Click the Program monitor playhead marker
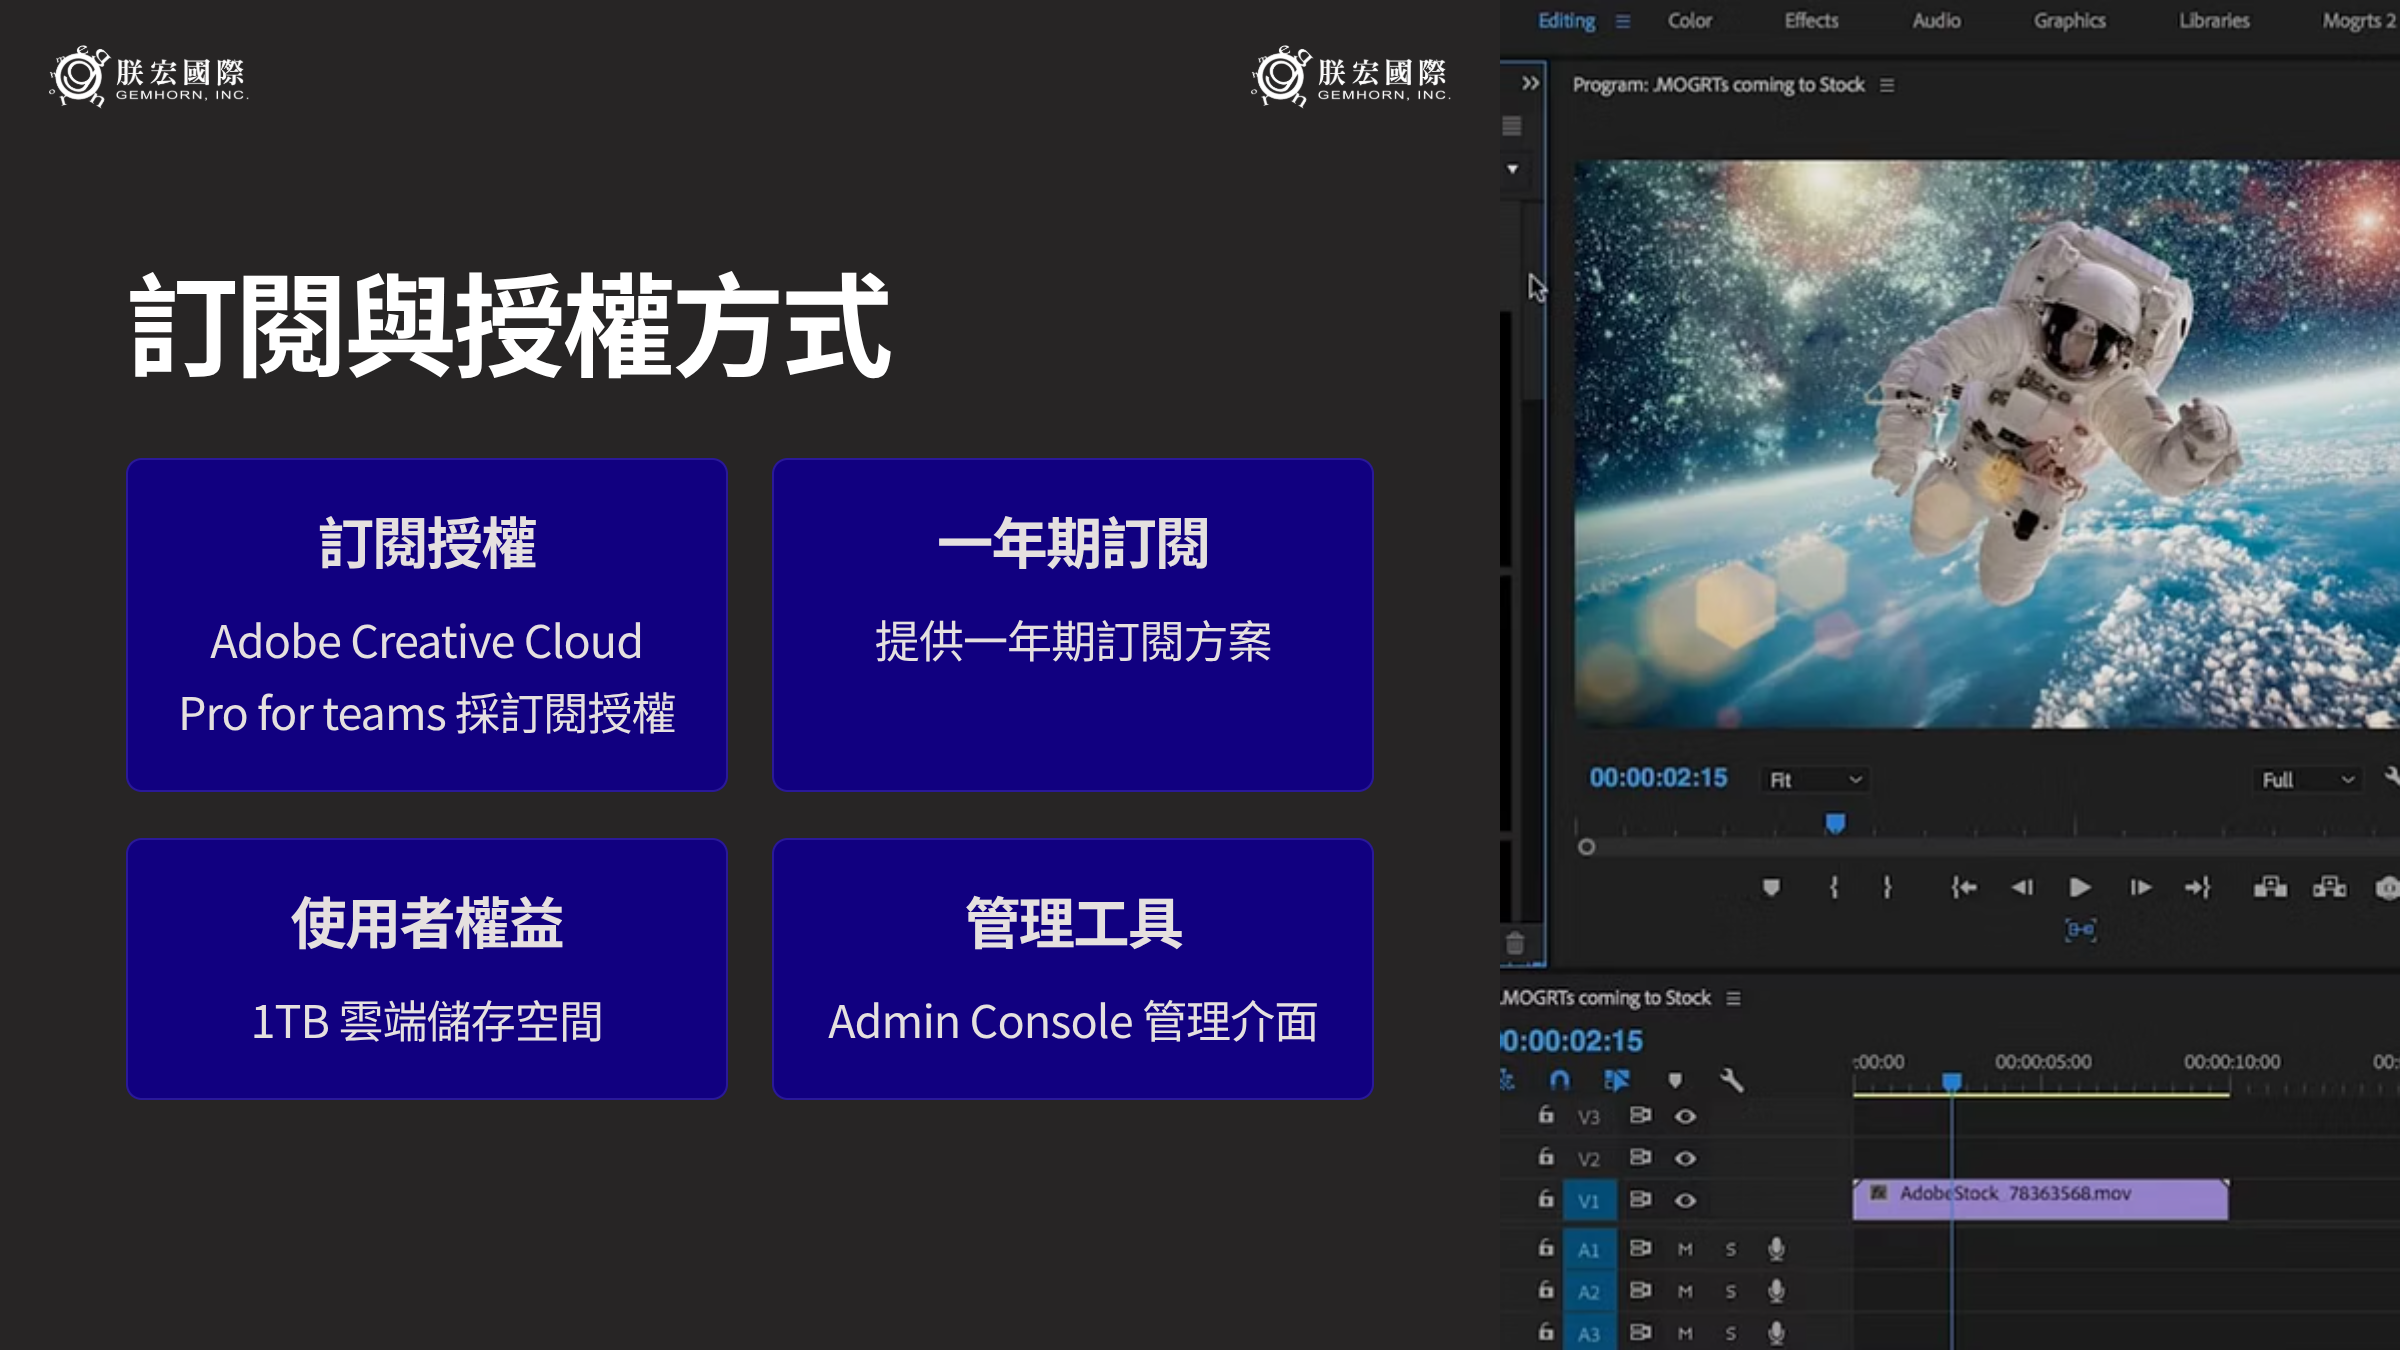 [1835, 823]
